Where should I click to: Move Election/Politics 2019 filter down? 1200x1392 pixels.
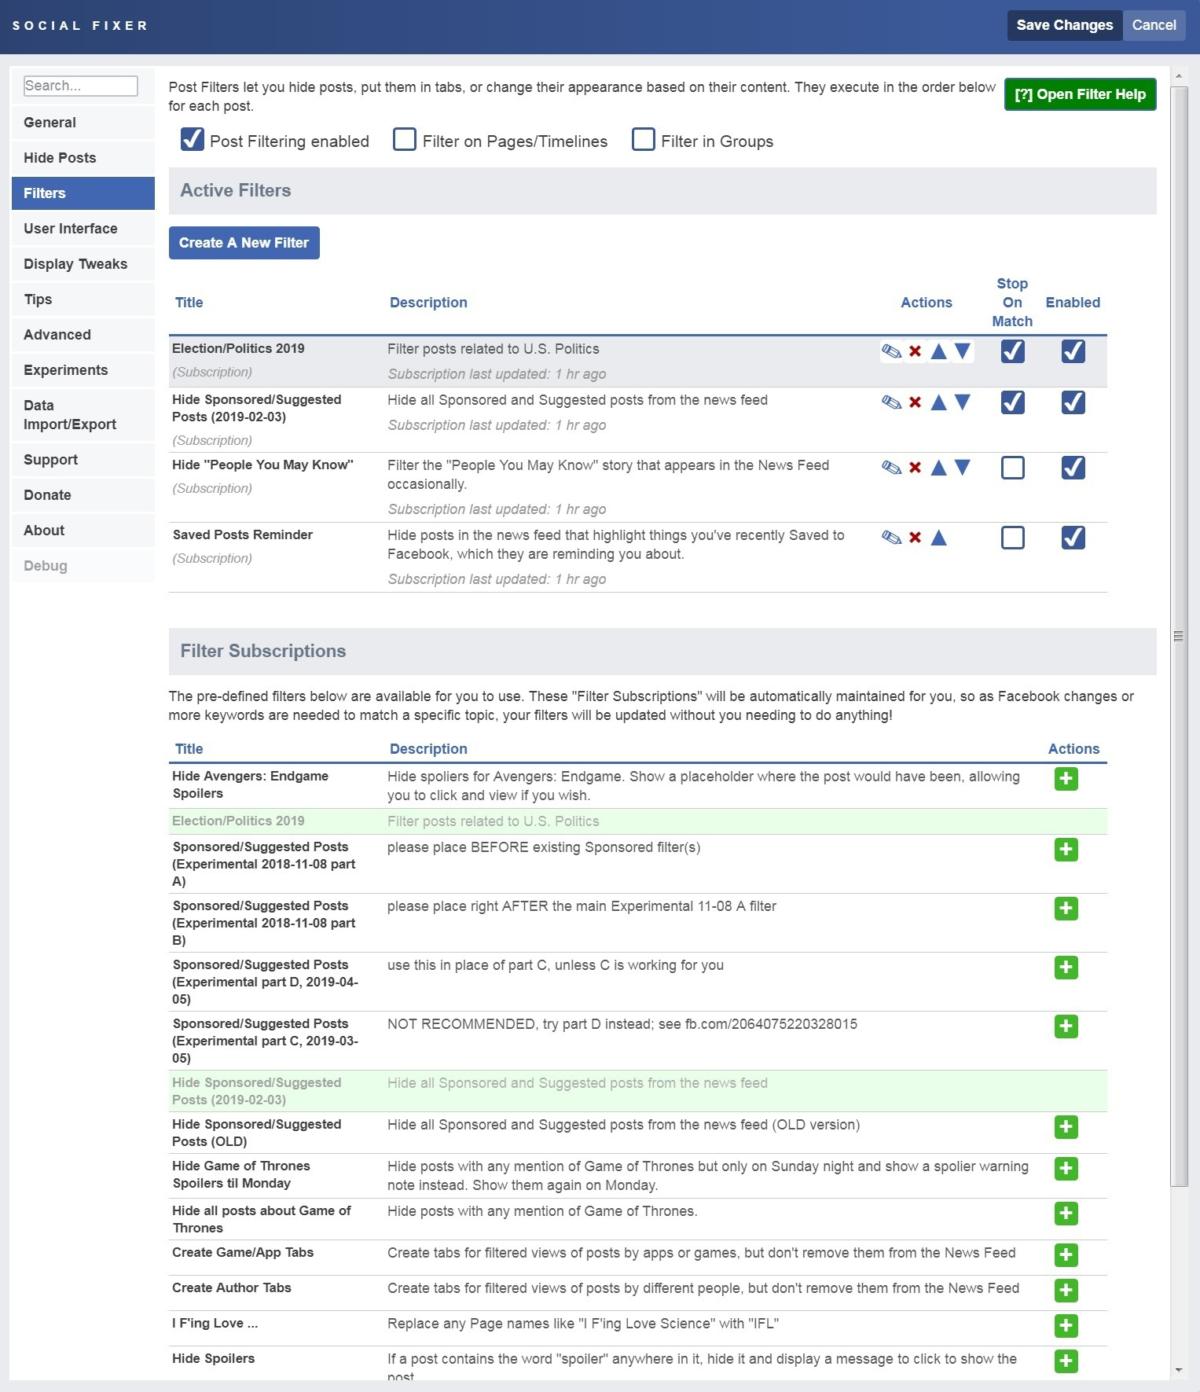pyautogui.click(x=962, y=351)
